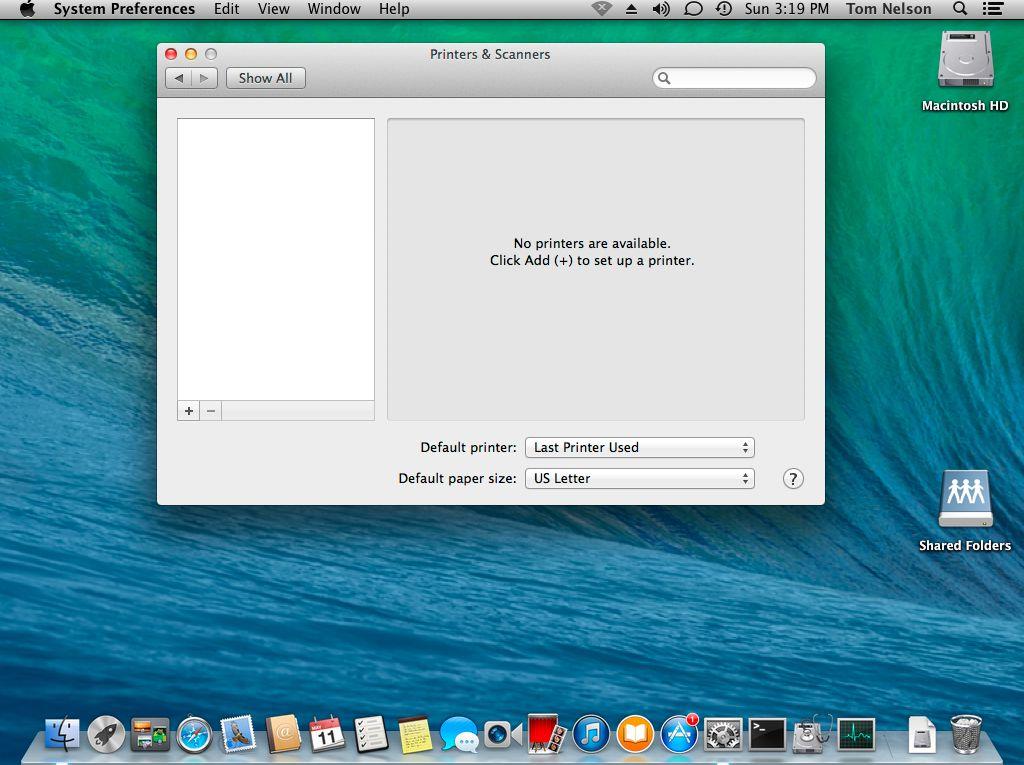Open the Apple menu
Image resolution: width=1024 pixels, height=765 pixels.
click(27, 9)
